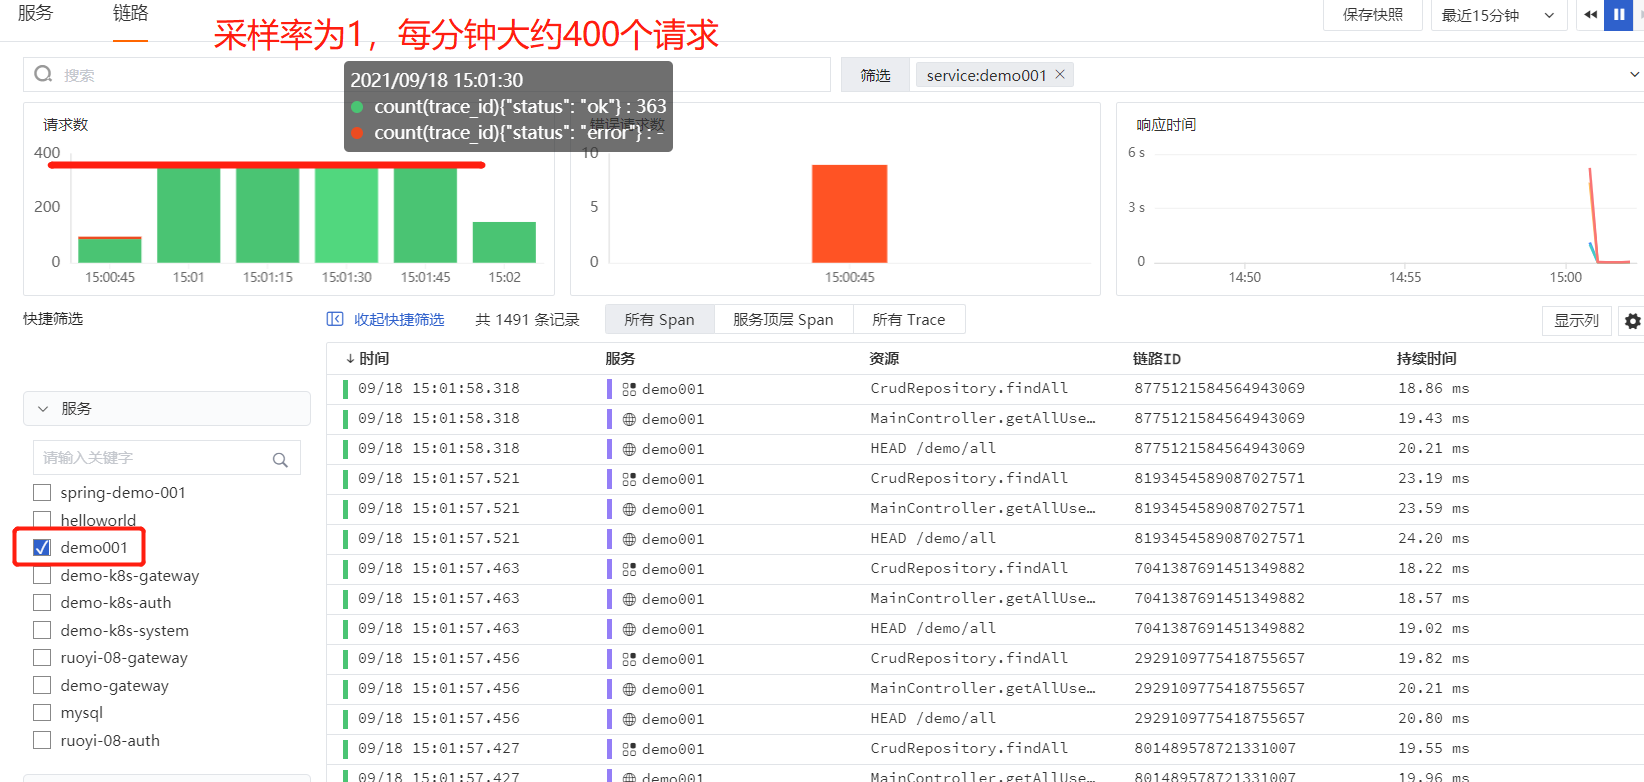Viewport: 1644px width, 782px height.
Task: Click the green 15:01:30 bar in the request chart
Action: pos(346,215)
